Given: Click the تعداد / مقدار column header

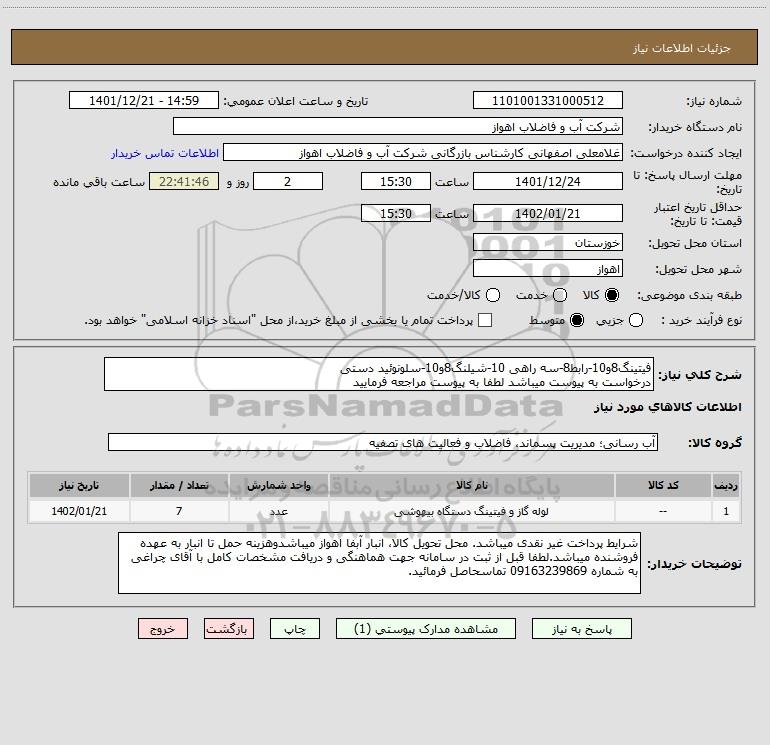Looking at the screenshot, I should coord(179,486).
